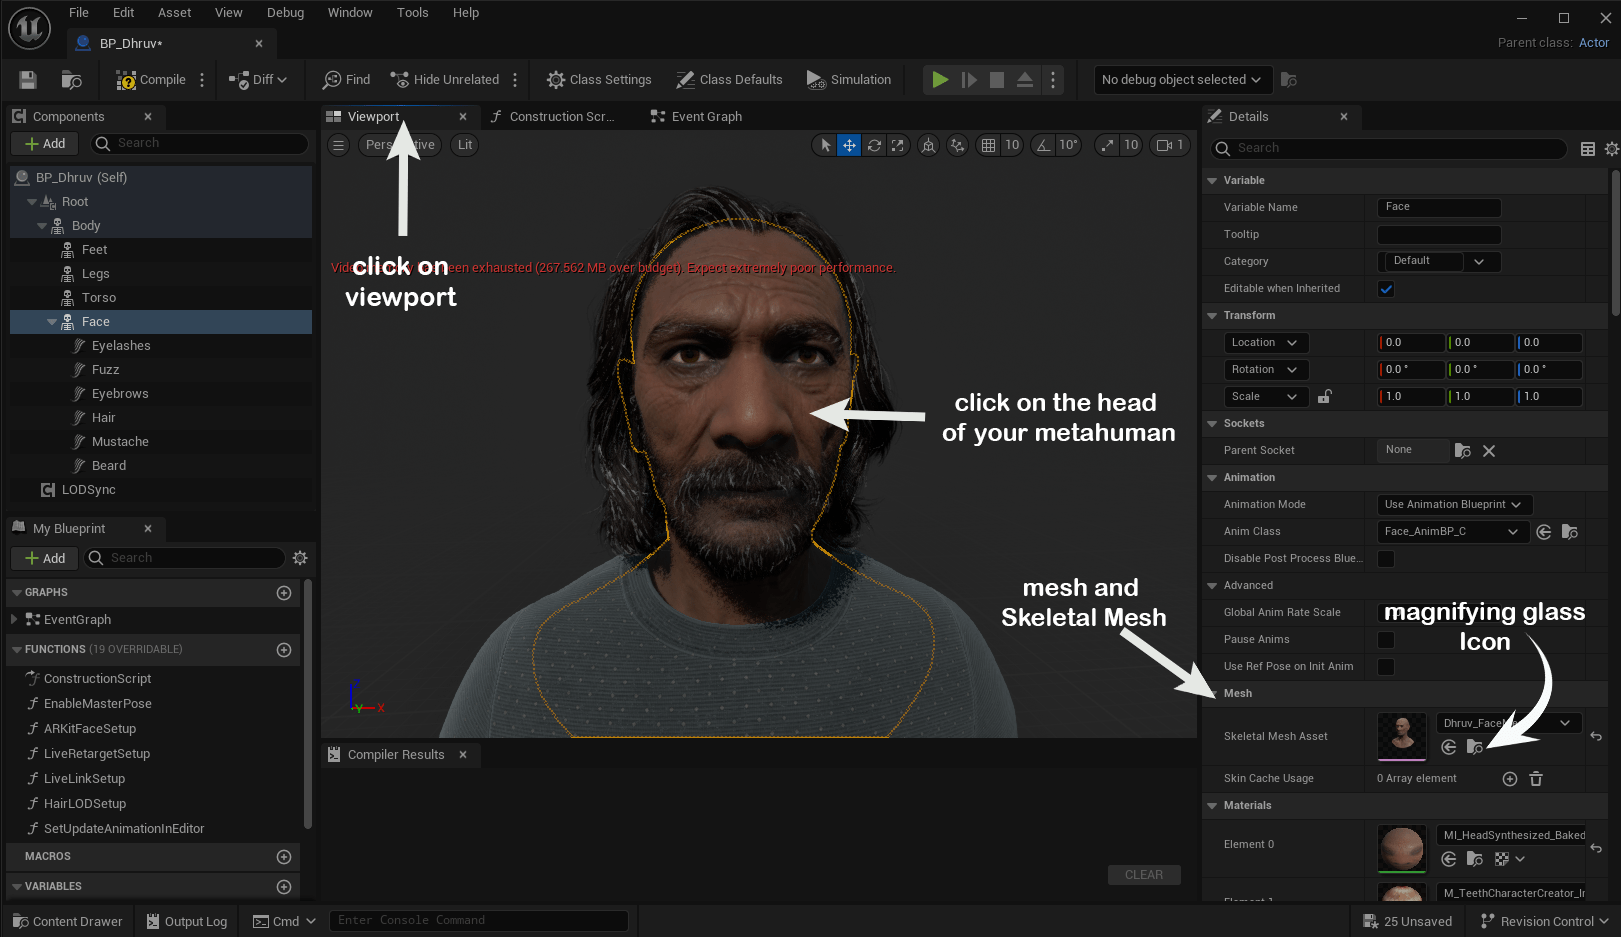Toggle Disable Post Process Blueprint checkbox
Image resolution: width=1621 pixels, height=937 pixels.
click(1386, 559)
